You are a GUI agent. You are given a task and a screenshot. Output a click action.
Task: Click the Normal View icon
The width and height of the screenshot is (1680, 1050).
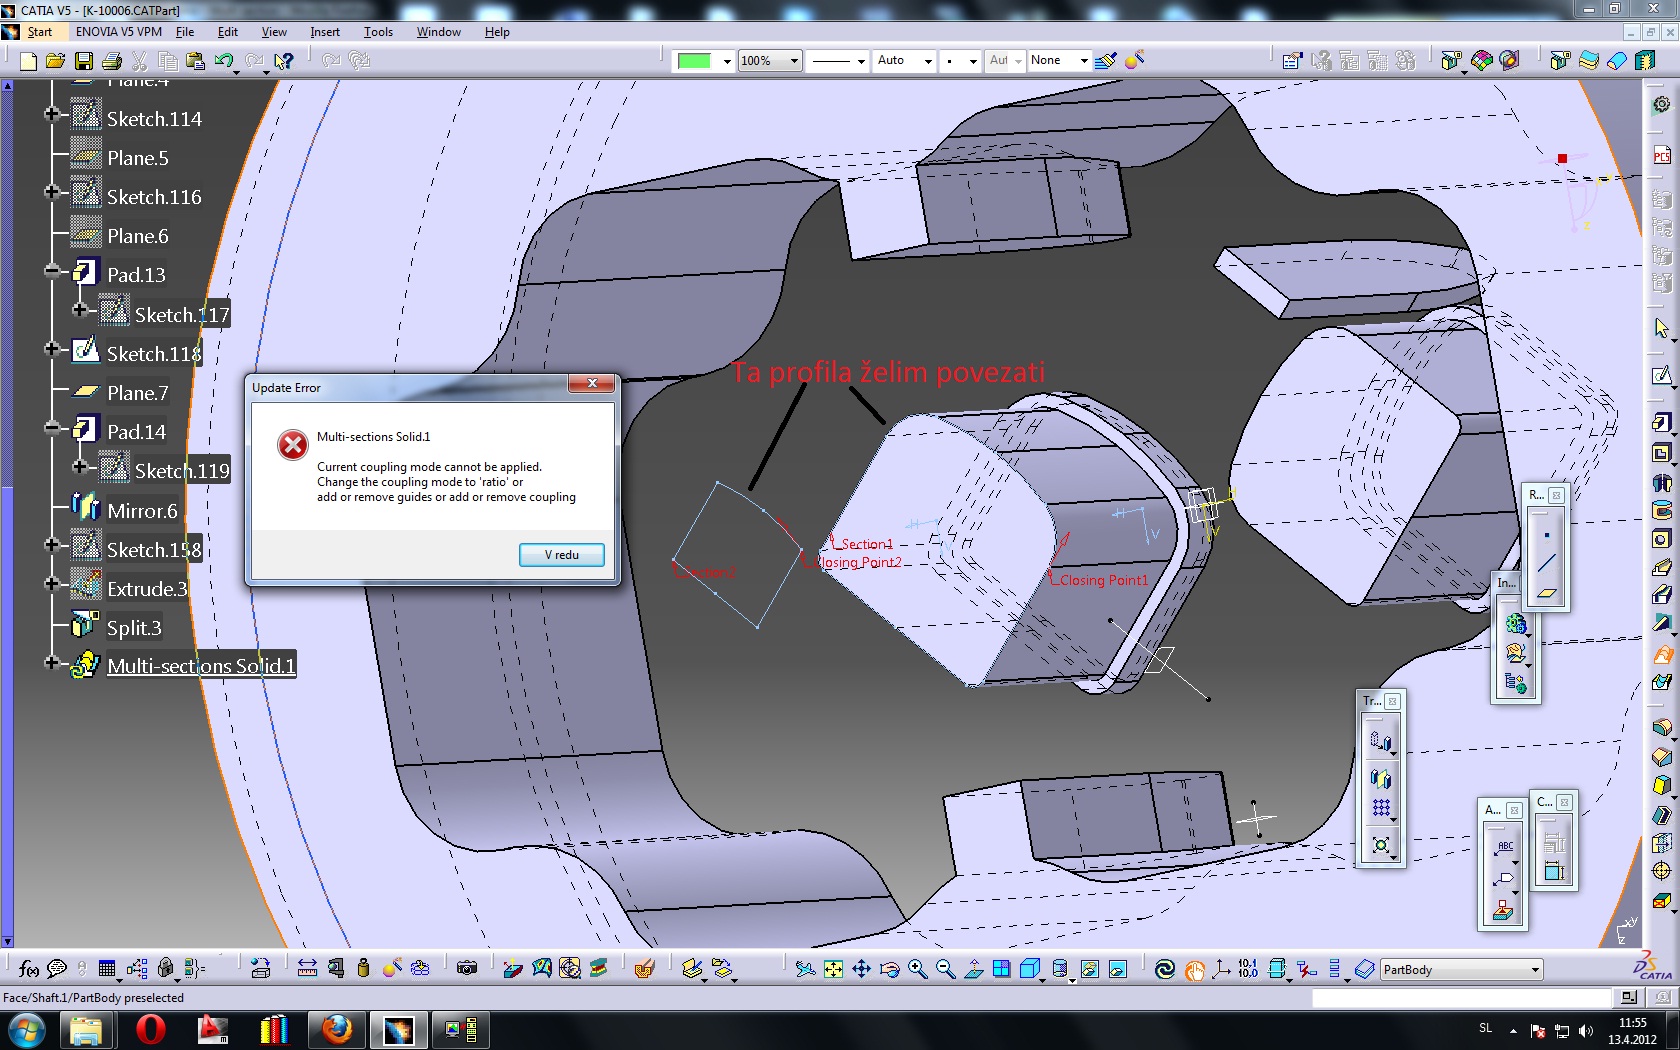(973, 968)
